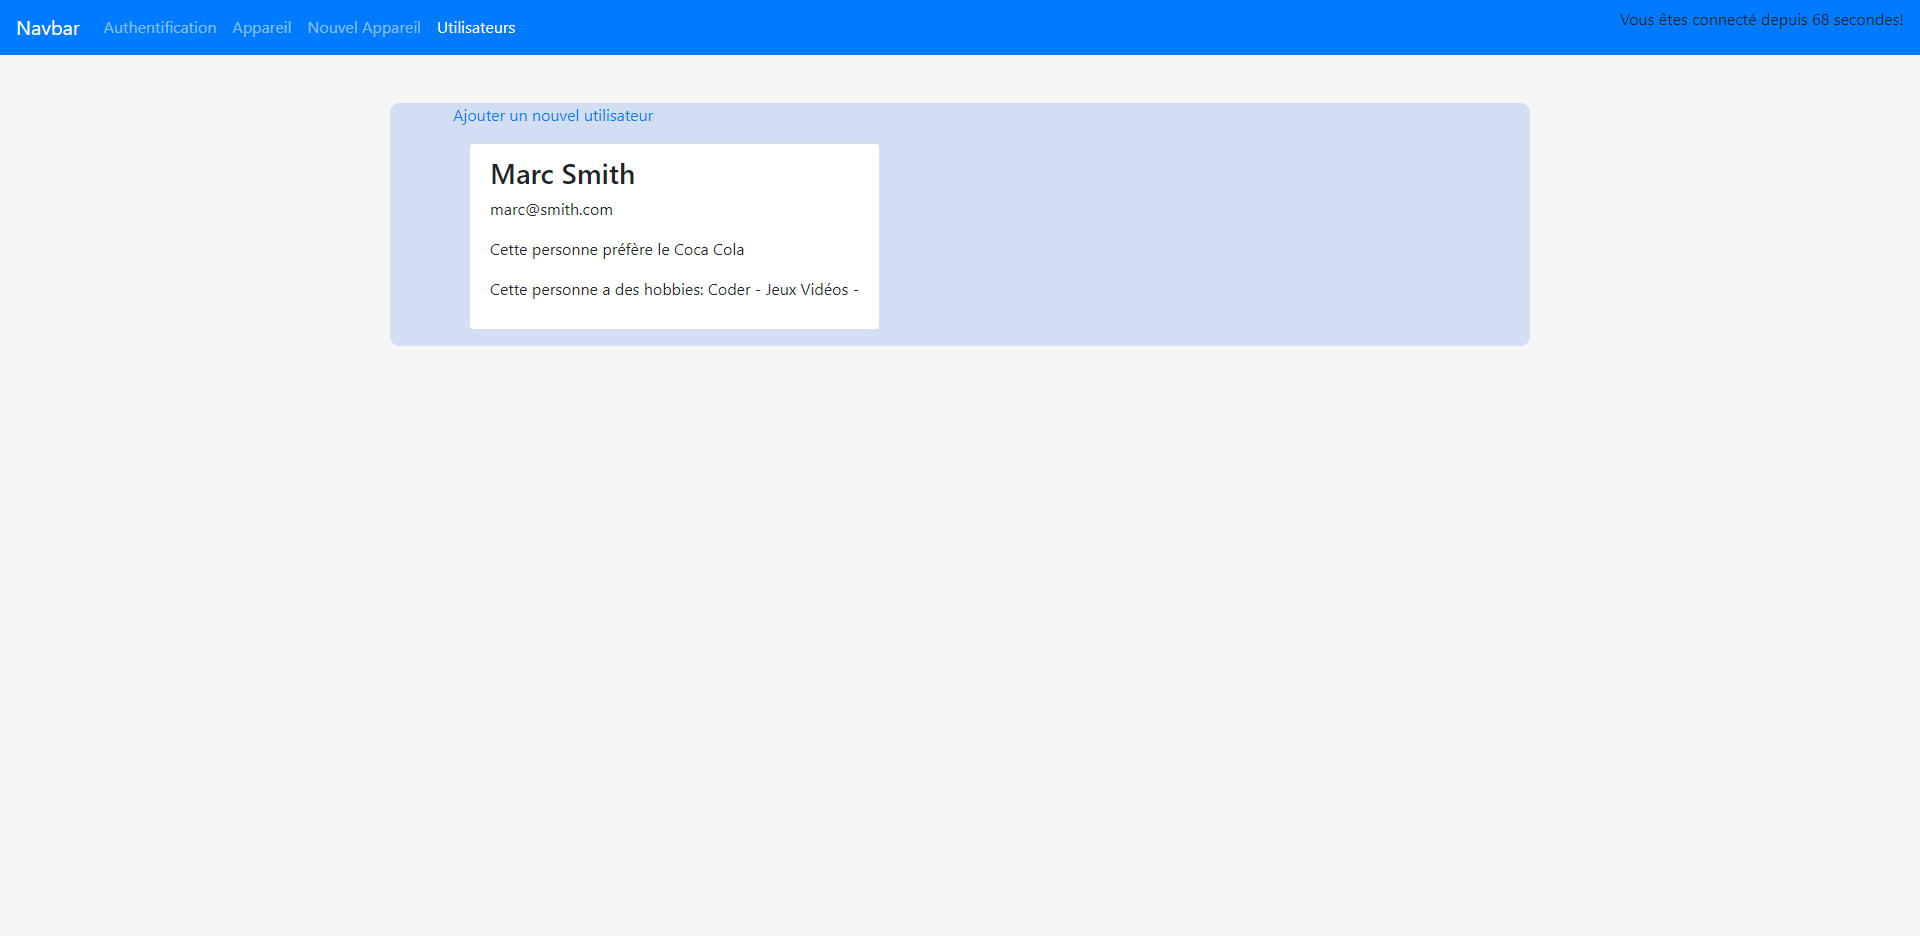Click empty space in light blue users panel
The width and height of the screenshot is (1920, 936).
1200,230
